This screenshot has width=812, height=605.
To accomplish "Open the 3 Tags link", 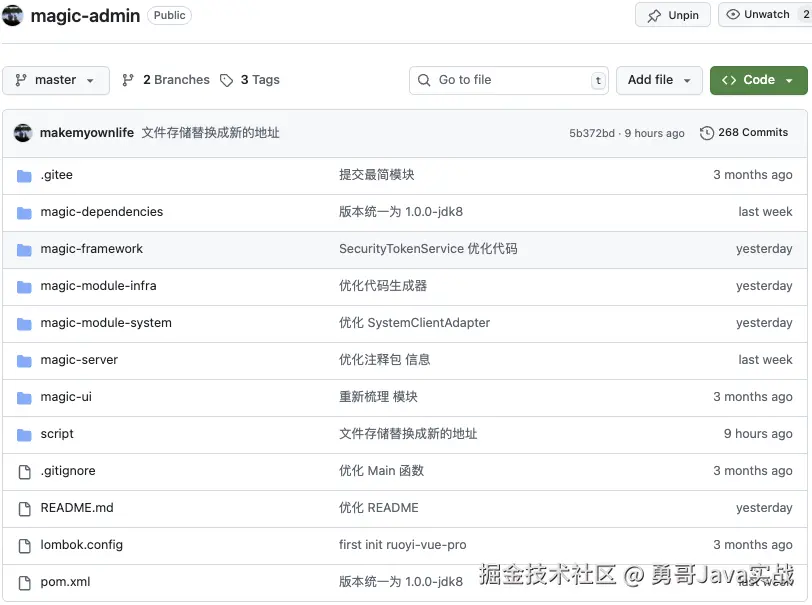I will pos(250,80).
